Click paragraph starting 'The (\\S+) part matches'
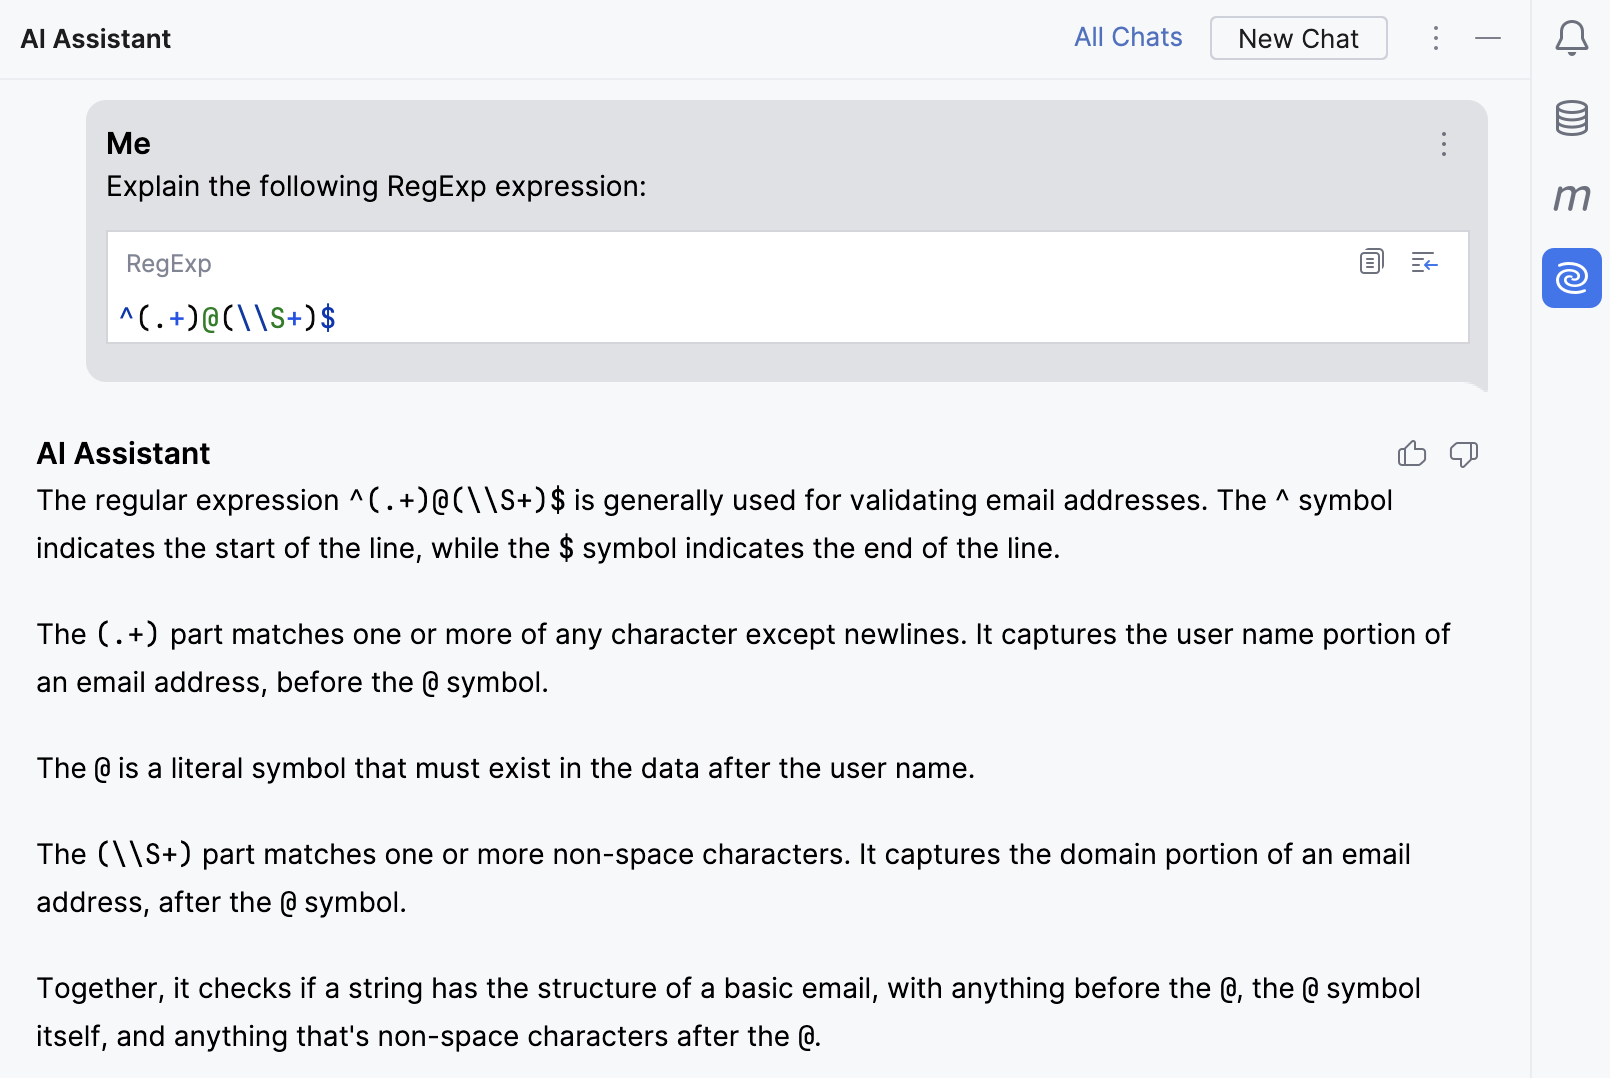Viewport: 1610px width, 1078px height. [x=723, y=878]
